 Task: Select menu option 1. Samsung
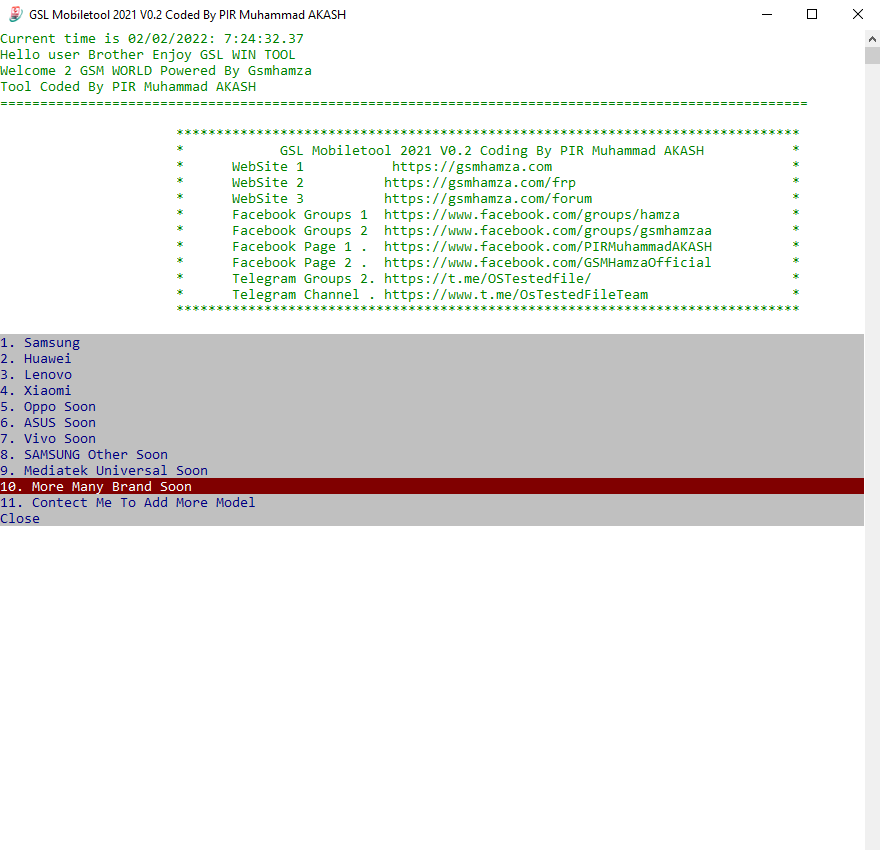432,342
